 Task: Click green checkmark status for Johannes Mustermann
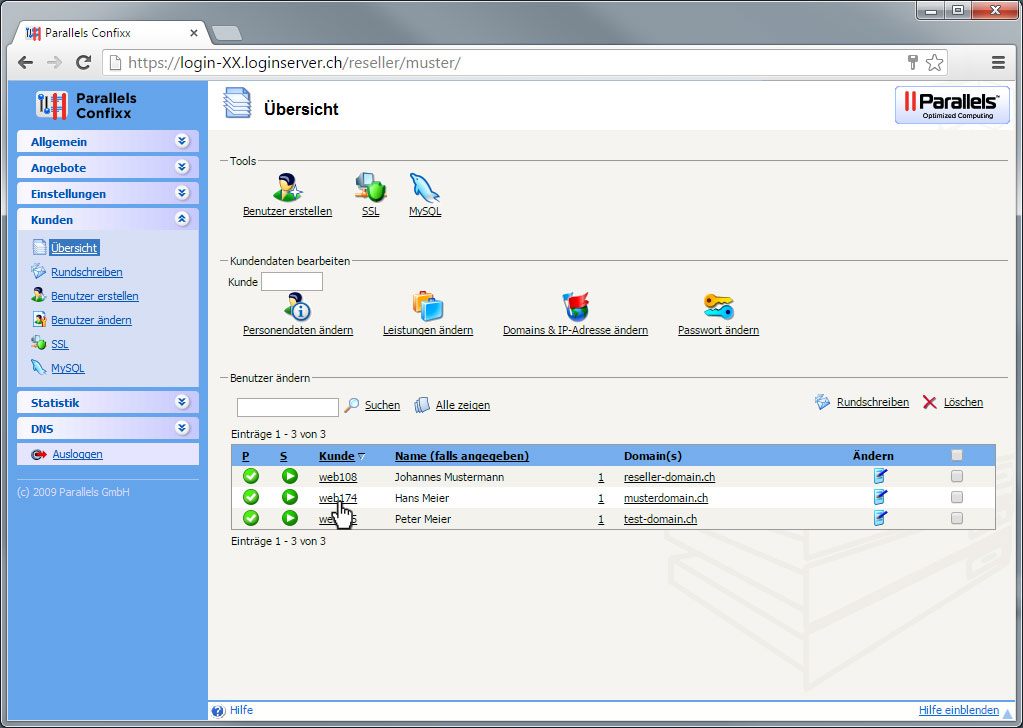[x=251, y=476]
